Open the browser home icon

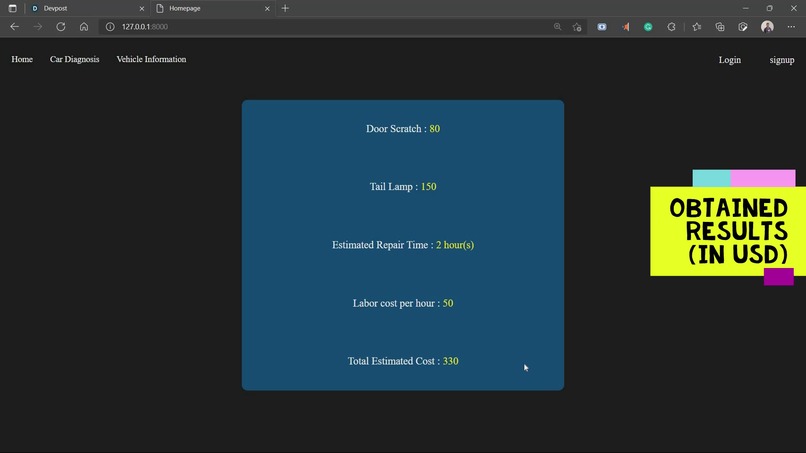coord(84,27)
